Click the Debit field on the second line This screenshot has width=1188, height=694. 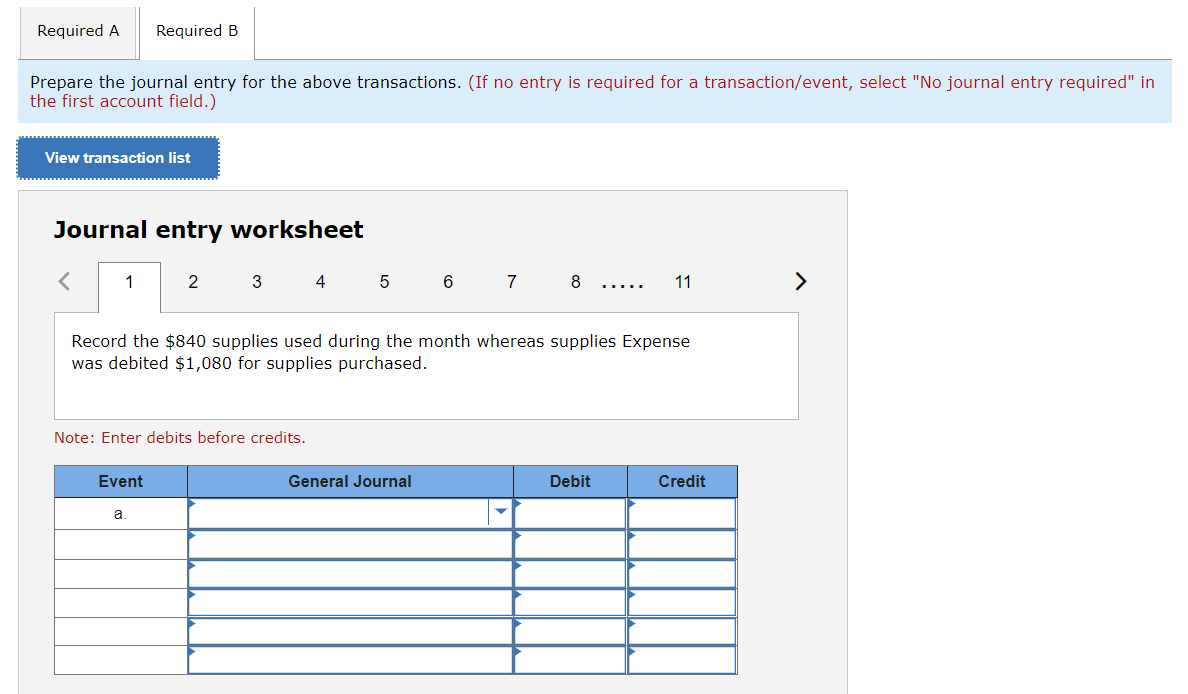570,543
